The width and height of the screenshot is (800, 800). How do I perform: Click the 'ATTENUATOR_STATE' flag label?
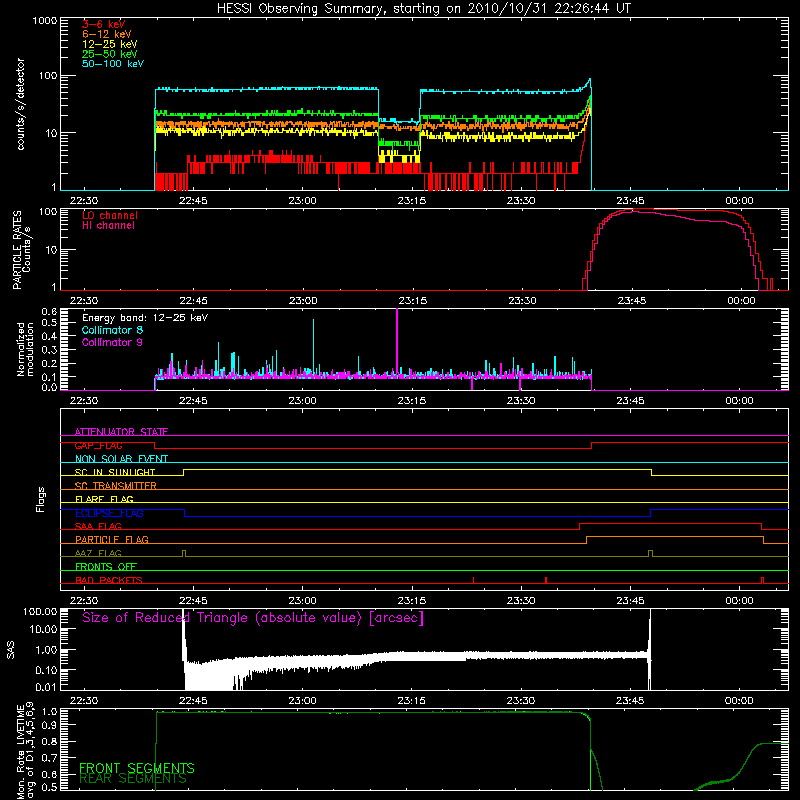coord(121,432)
